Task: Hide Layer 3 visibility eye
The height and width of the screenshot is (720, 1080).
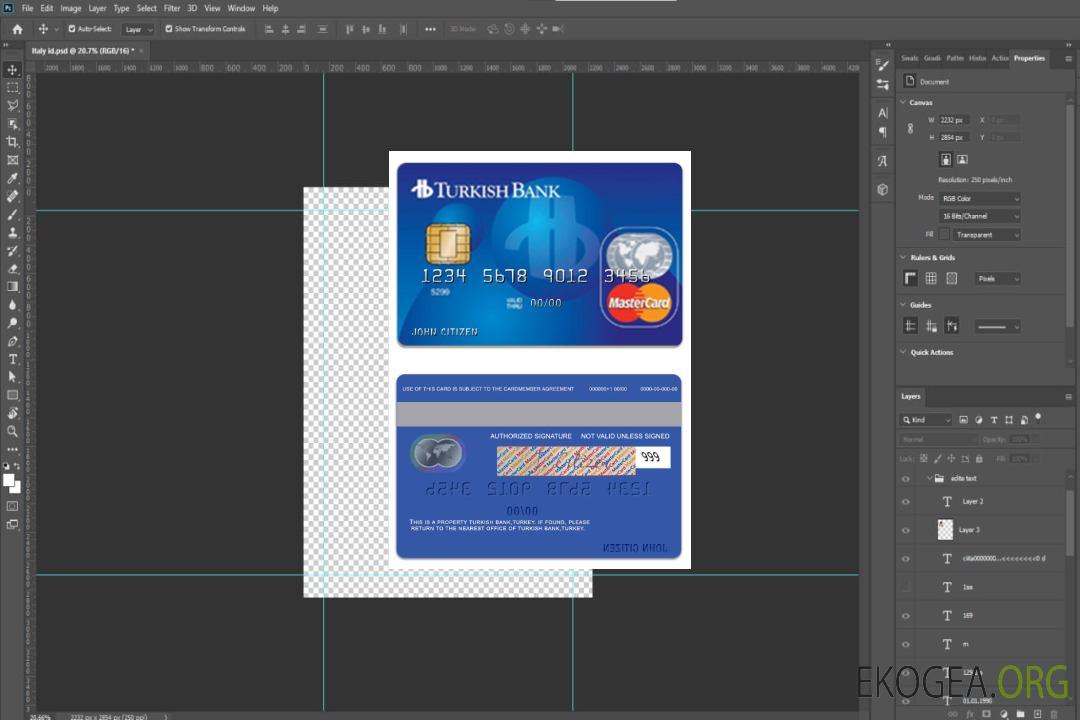Action: point(906,531)
